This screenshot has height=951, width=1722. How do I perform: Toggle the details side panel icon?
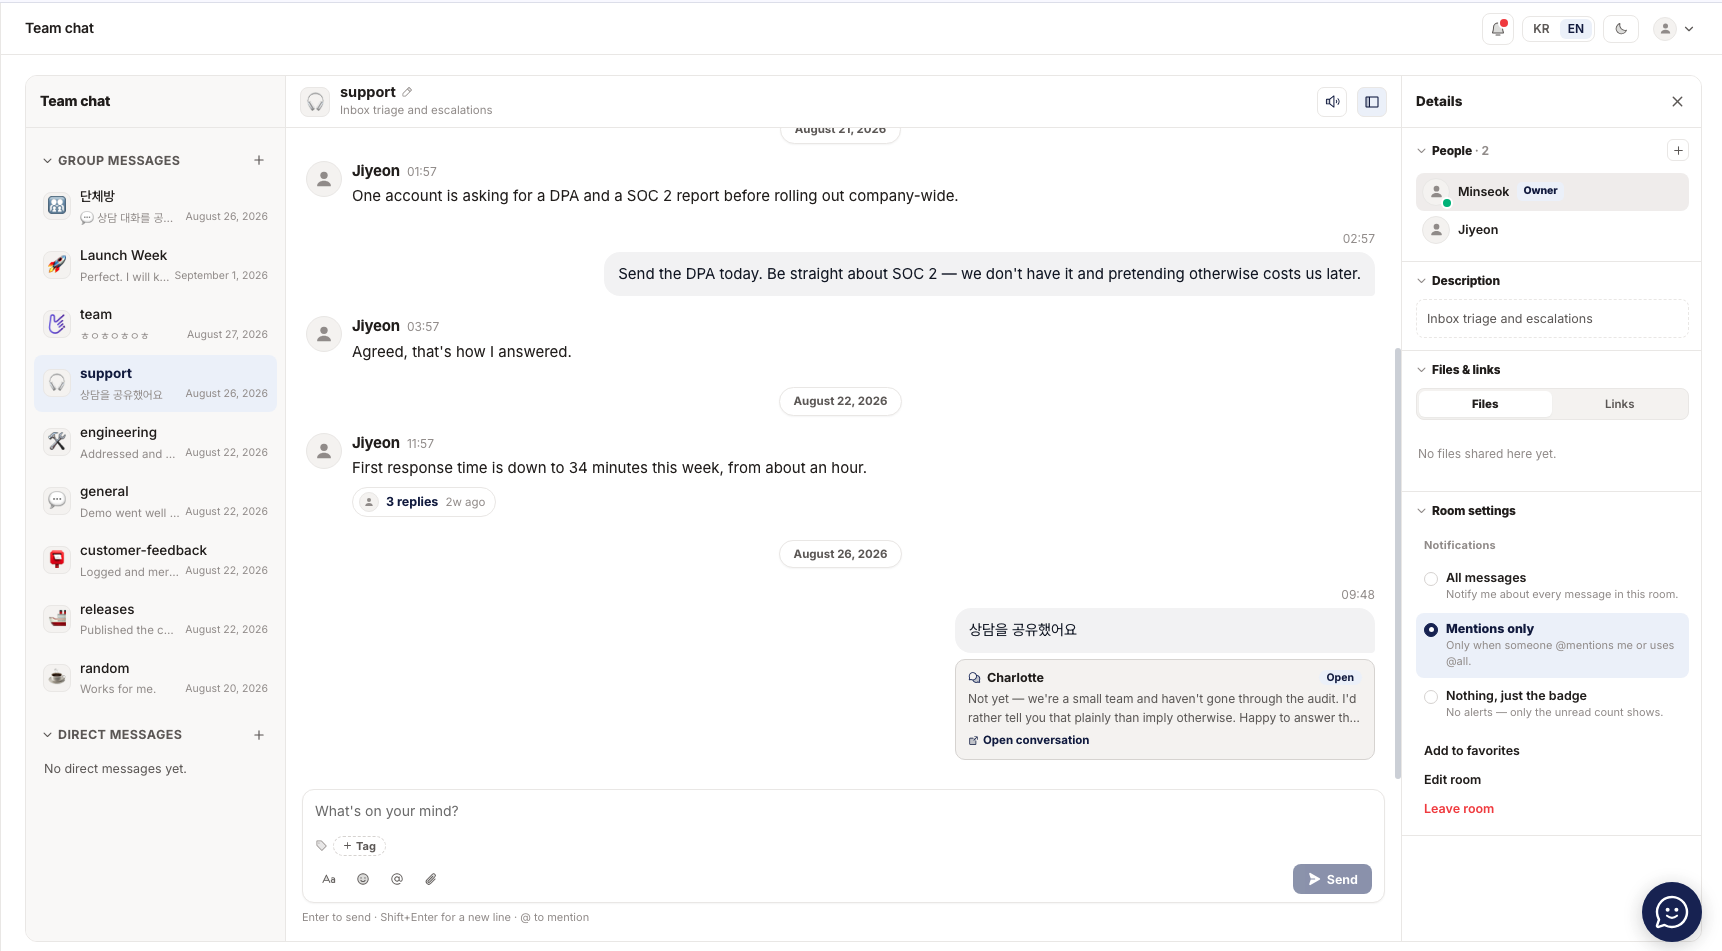pyautogui.click(x=1372, y=102)
